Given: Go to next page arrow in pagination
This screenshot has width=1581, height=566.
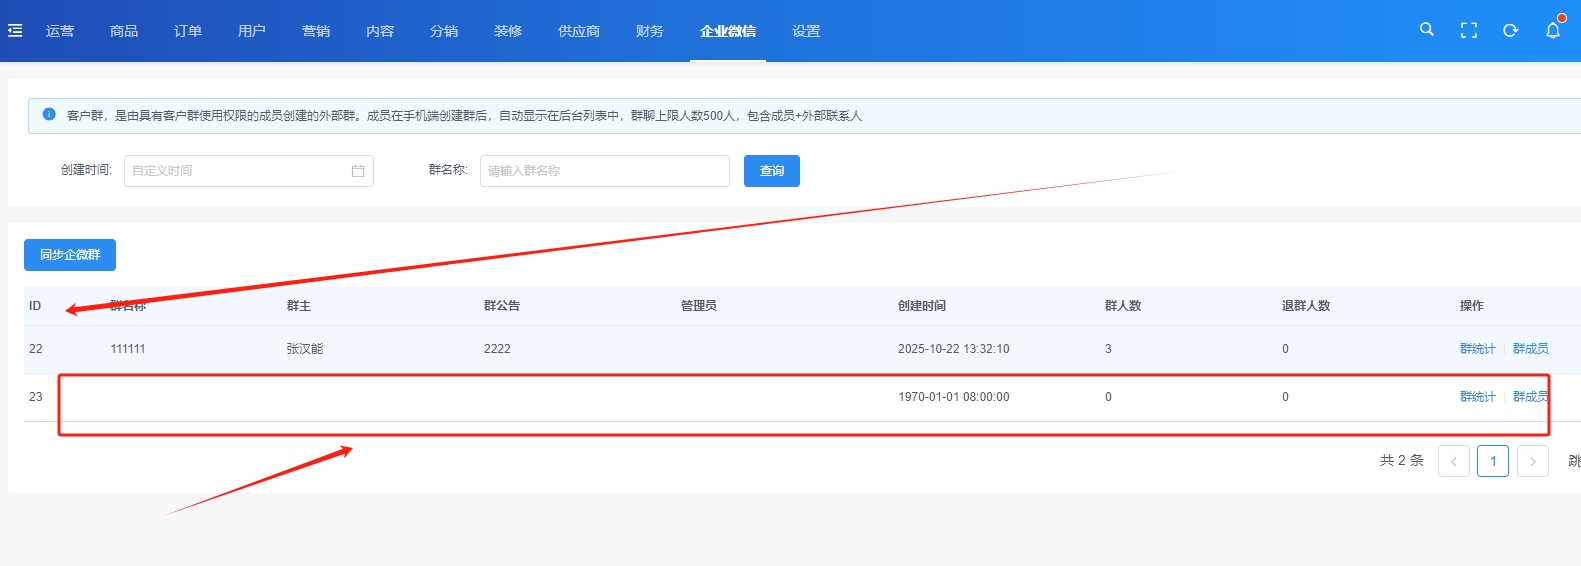Looking at the screenshot, I should point(1532,461).
